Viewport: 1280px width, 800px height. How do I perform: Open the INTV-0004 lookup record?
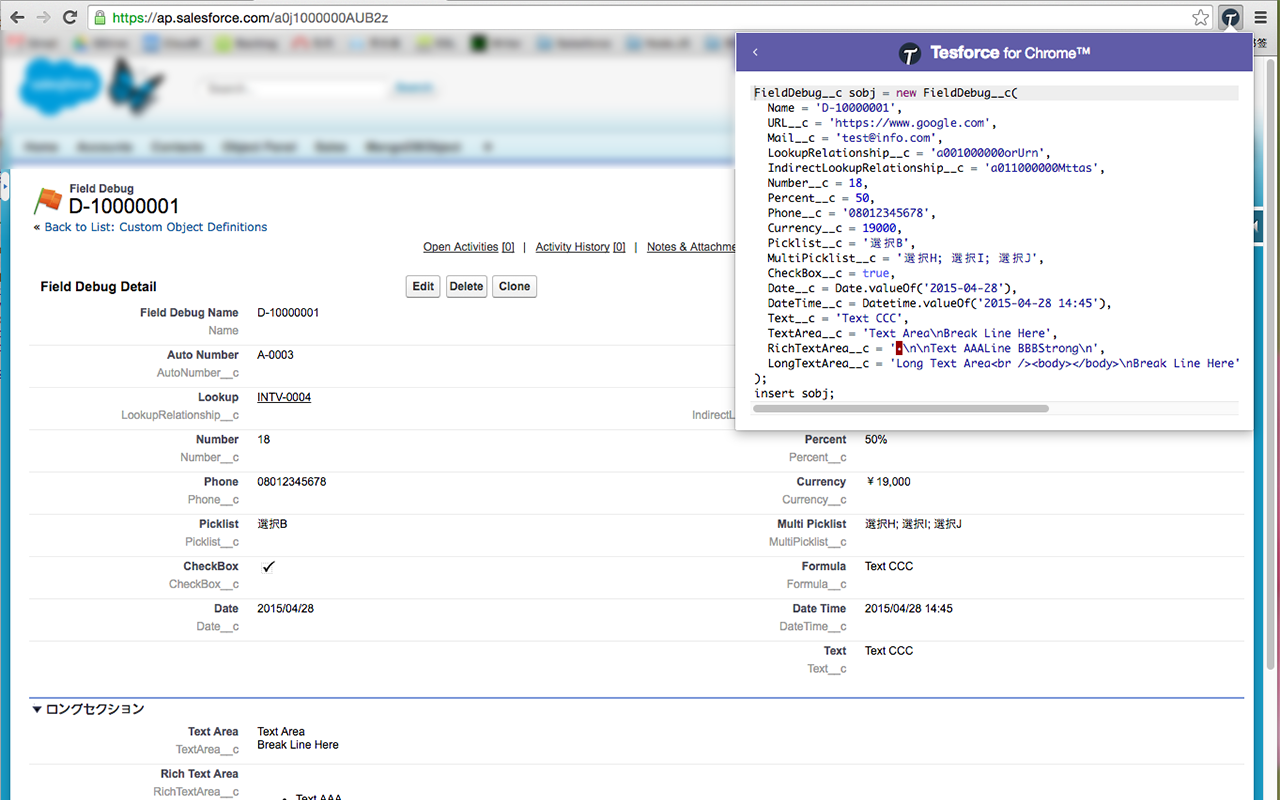pos(284,397)
